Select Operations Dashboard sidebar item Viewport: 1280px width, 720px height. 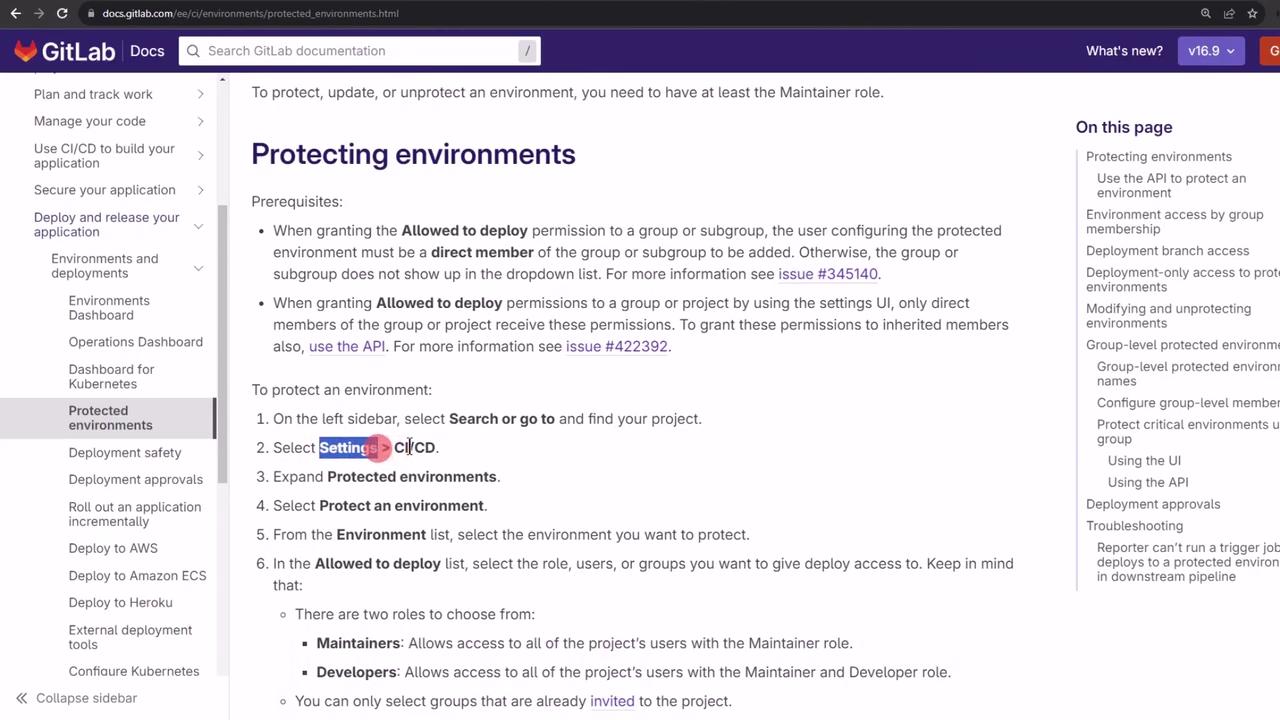(x=135, y=342)
